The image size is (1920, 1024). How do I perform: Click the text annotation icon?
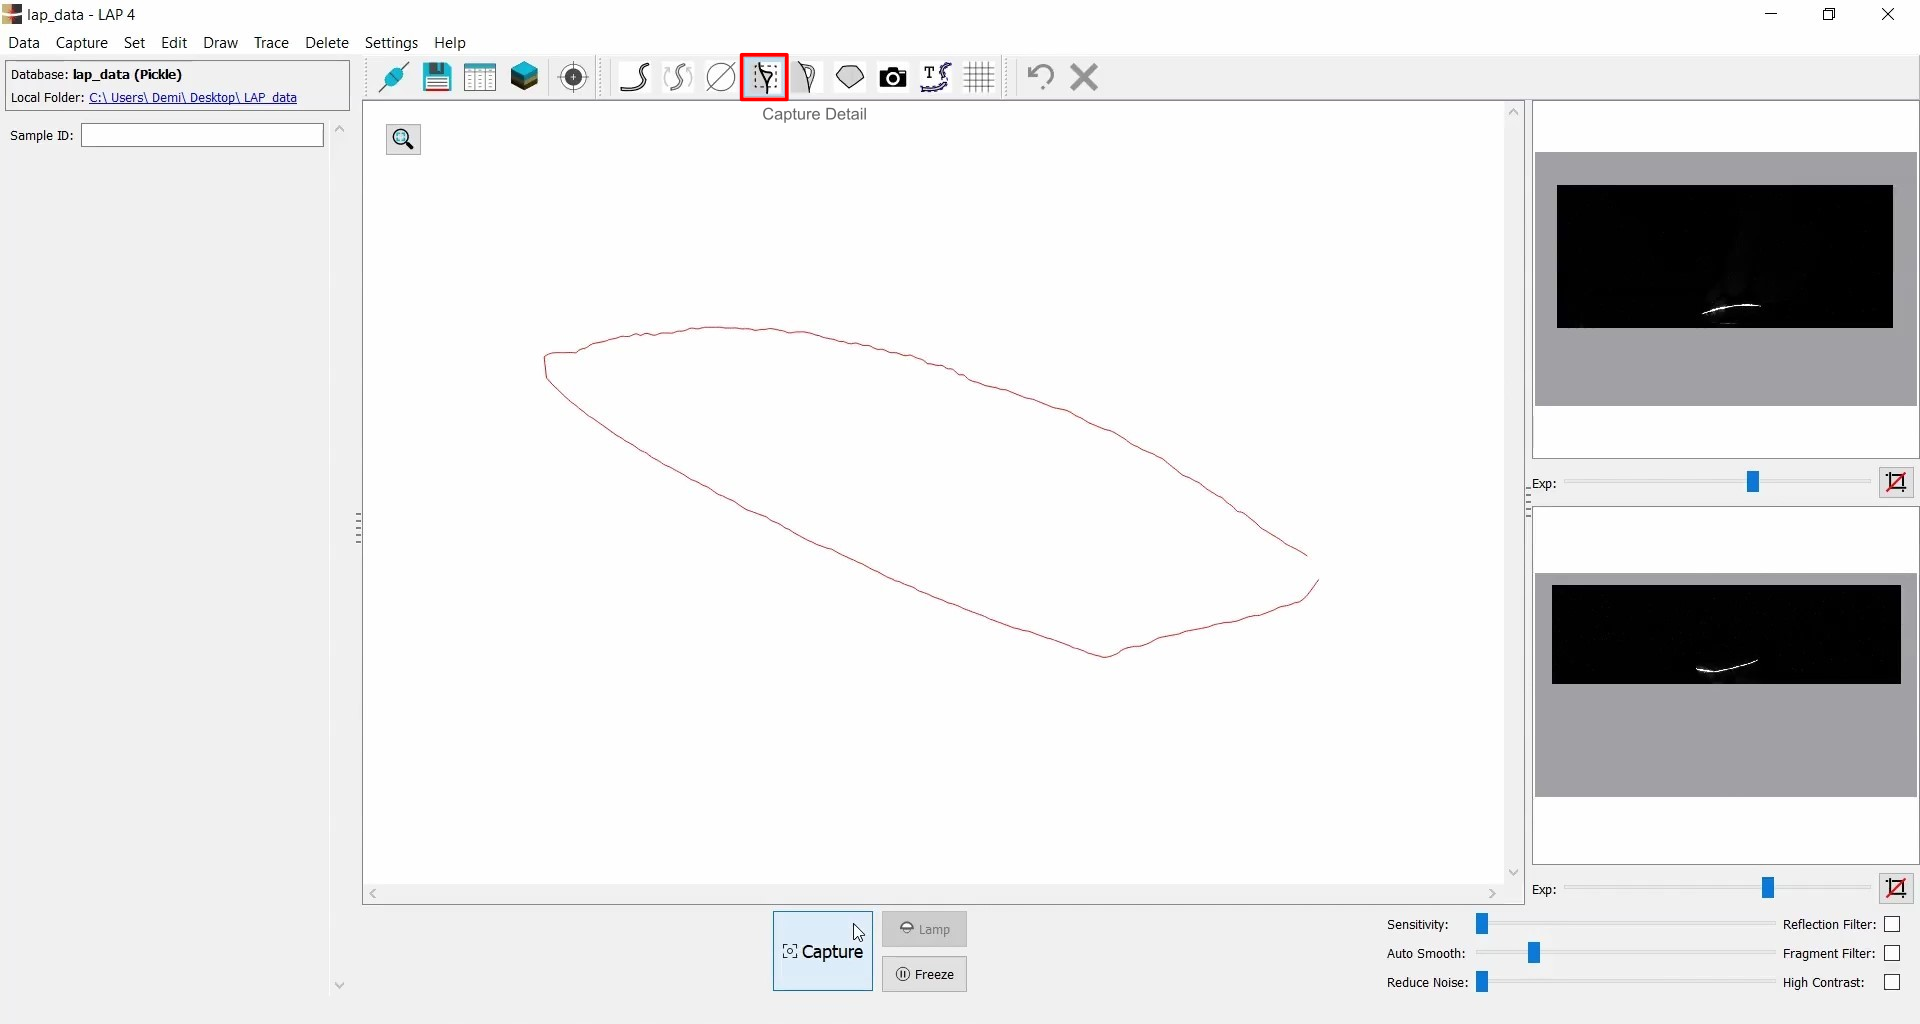coord(936,77)
